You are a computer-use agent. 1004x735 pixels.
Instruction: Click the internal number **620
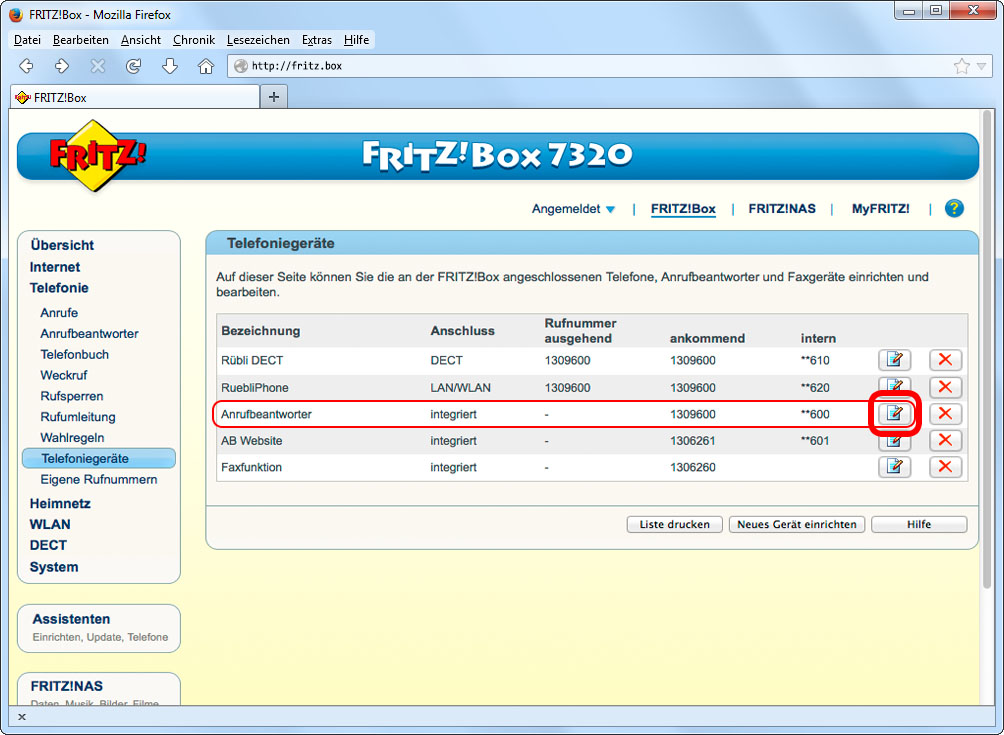814,387
